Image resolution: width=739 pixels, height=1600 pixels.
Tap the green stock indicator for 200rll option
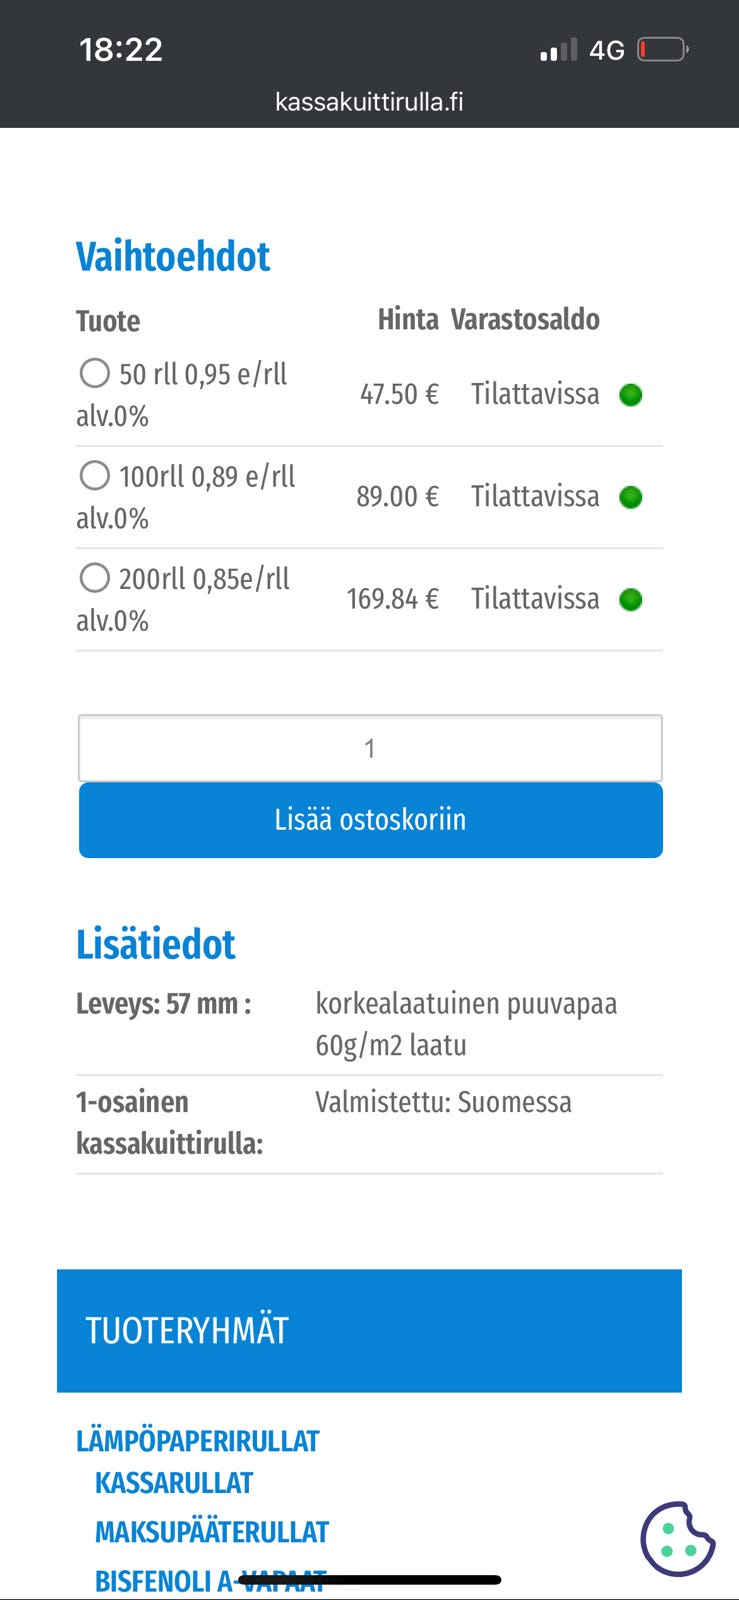(631, 599)
